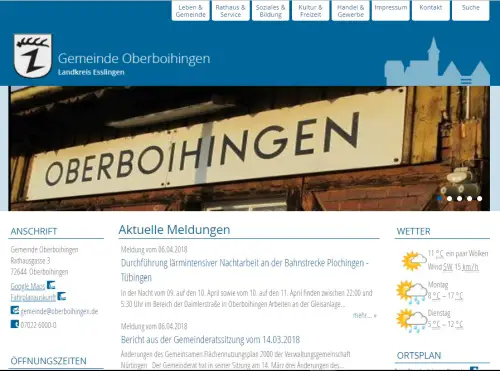500x371 pixels.
Task: Click the Aktuelle Meldungen heading
Action: pyautogui.click(x=174, y=230)
